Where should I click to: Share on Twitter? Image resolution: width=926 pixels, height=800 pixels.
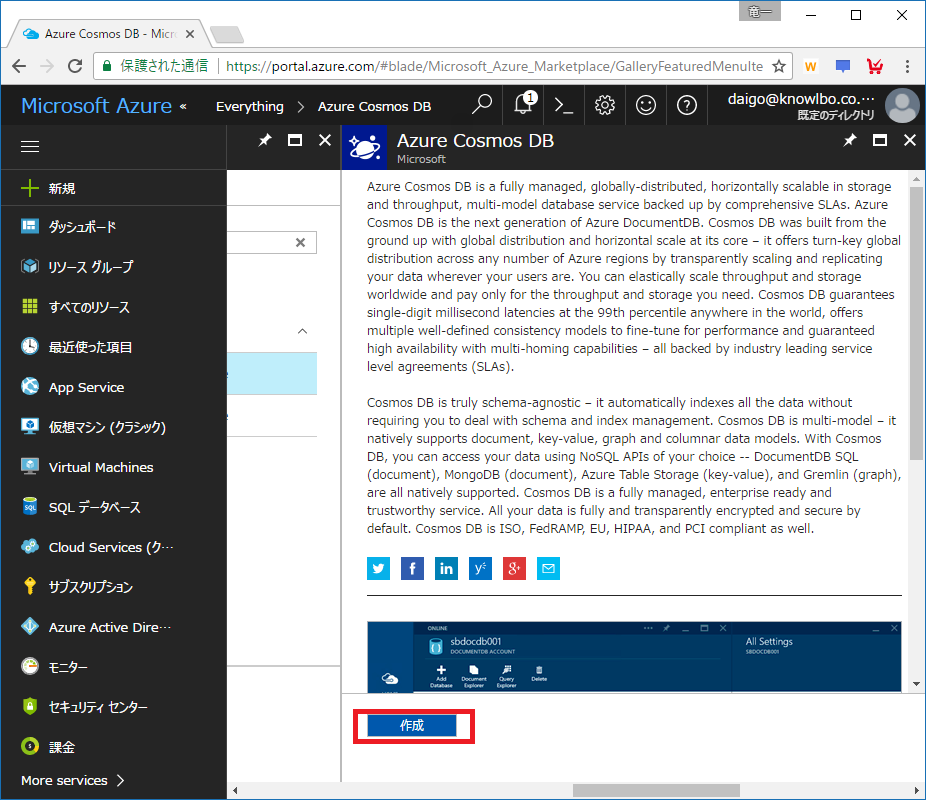pos(379,569)
